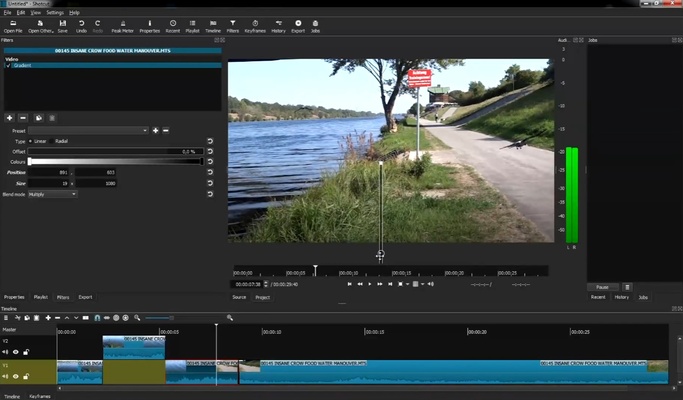Viewport: 683px width, 400px height.
Task: Click timecode stepper arrows in player
Action: click(x=266, y=284)
